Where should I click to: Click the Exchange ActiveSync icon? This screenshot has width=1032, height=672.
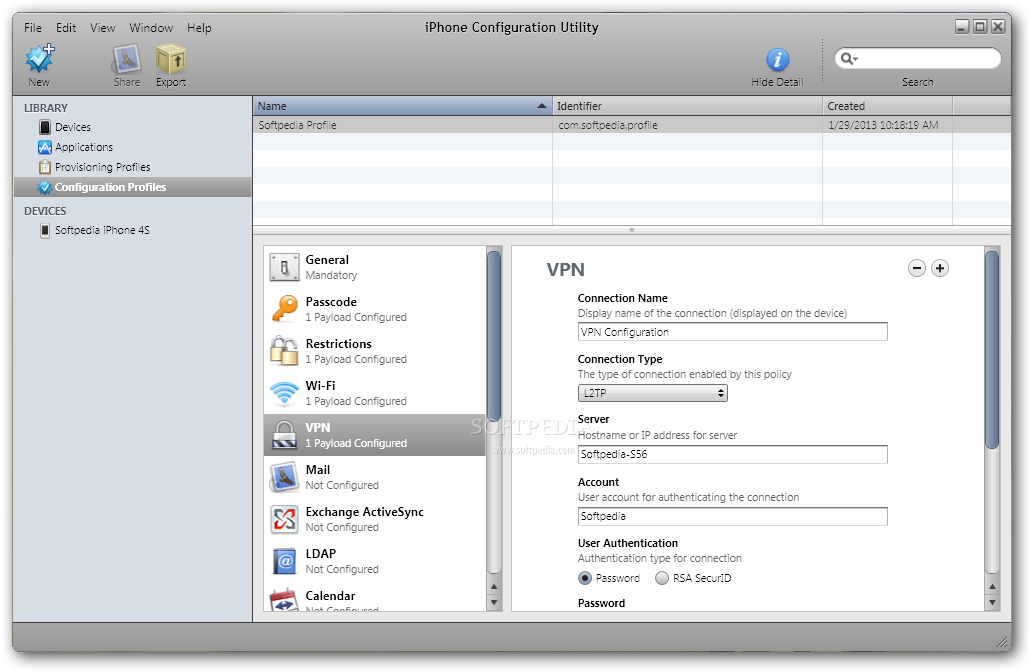284,519
